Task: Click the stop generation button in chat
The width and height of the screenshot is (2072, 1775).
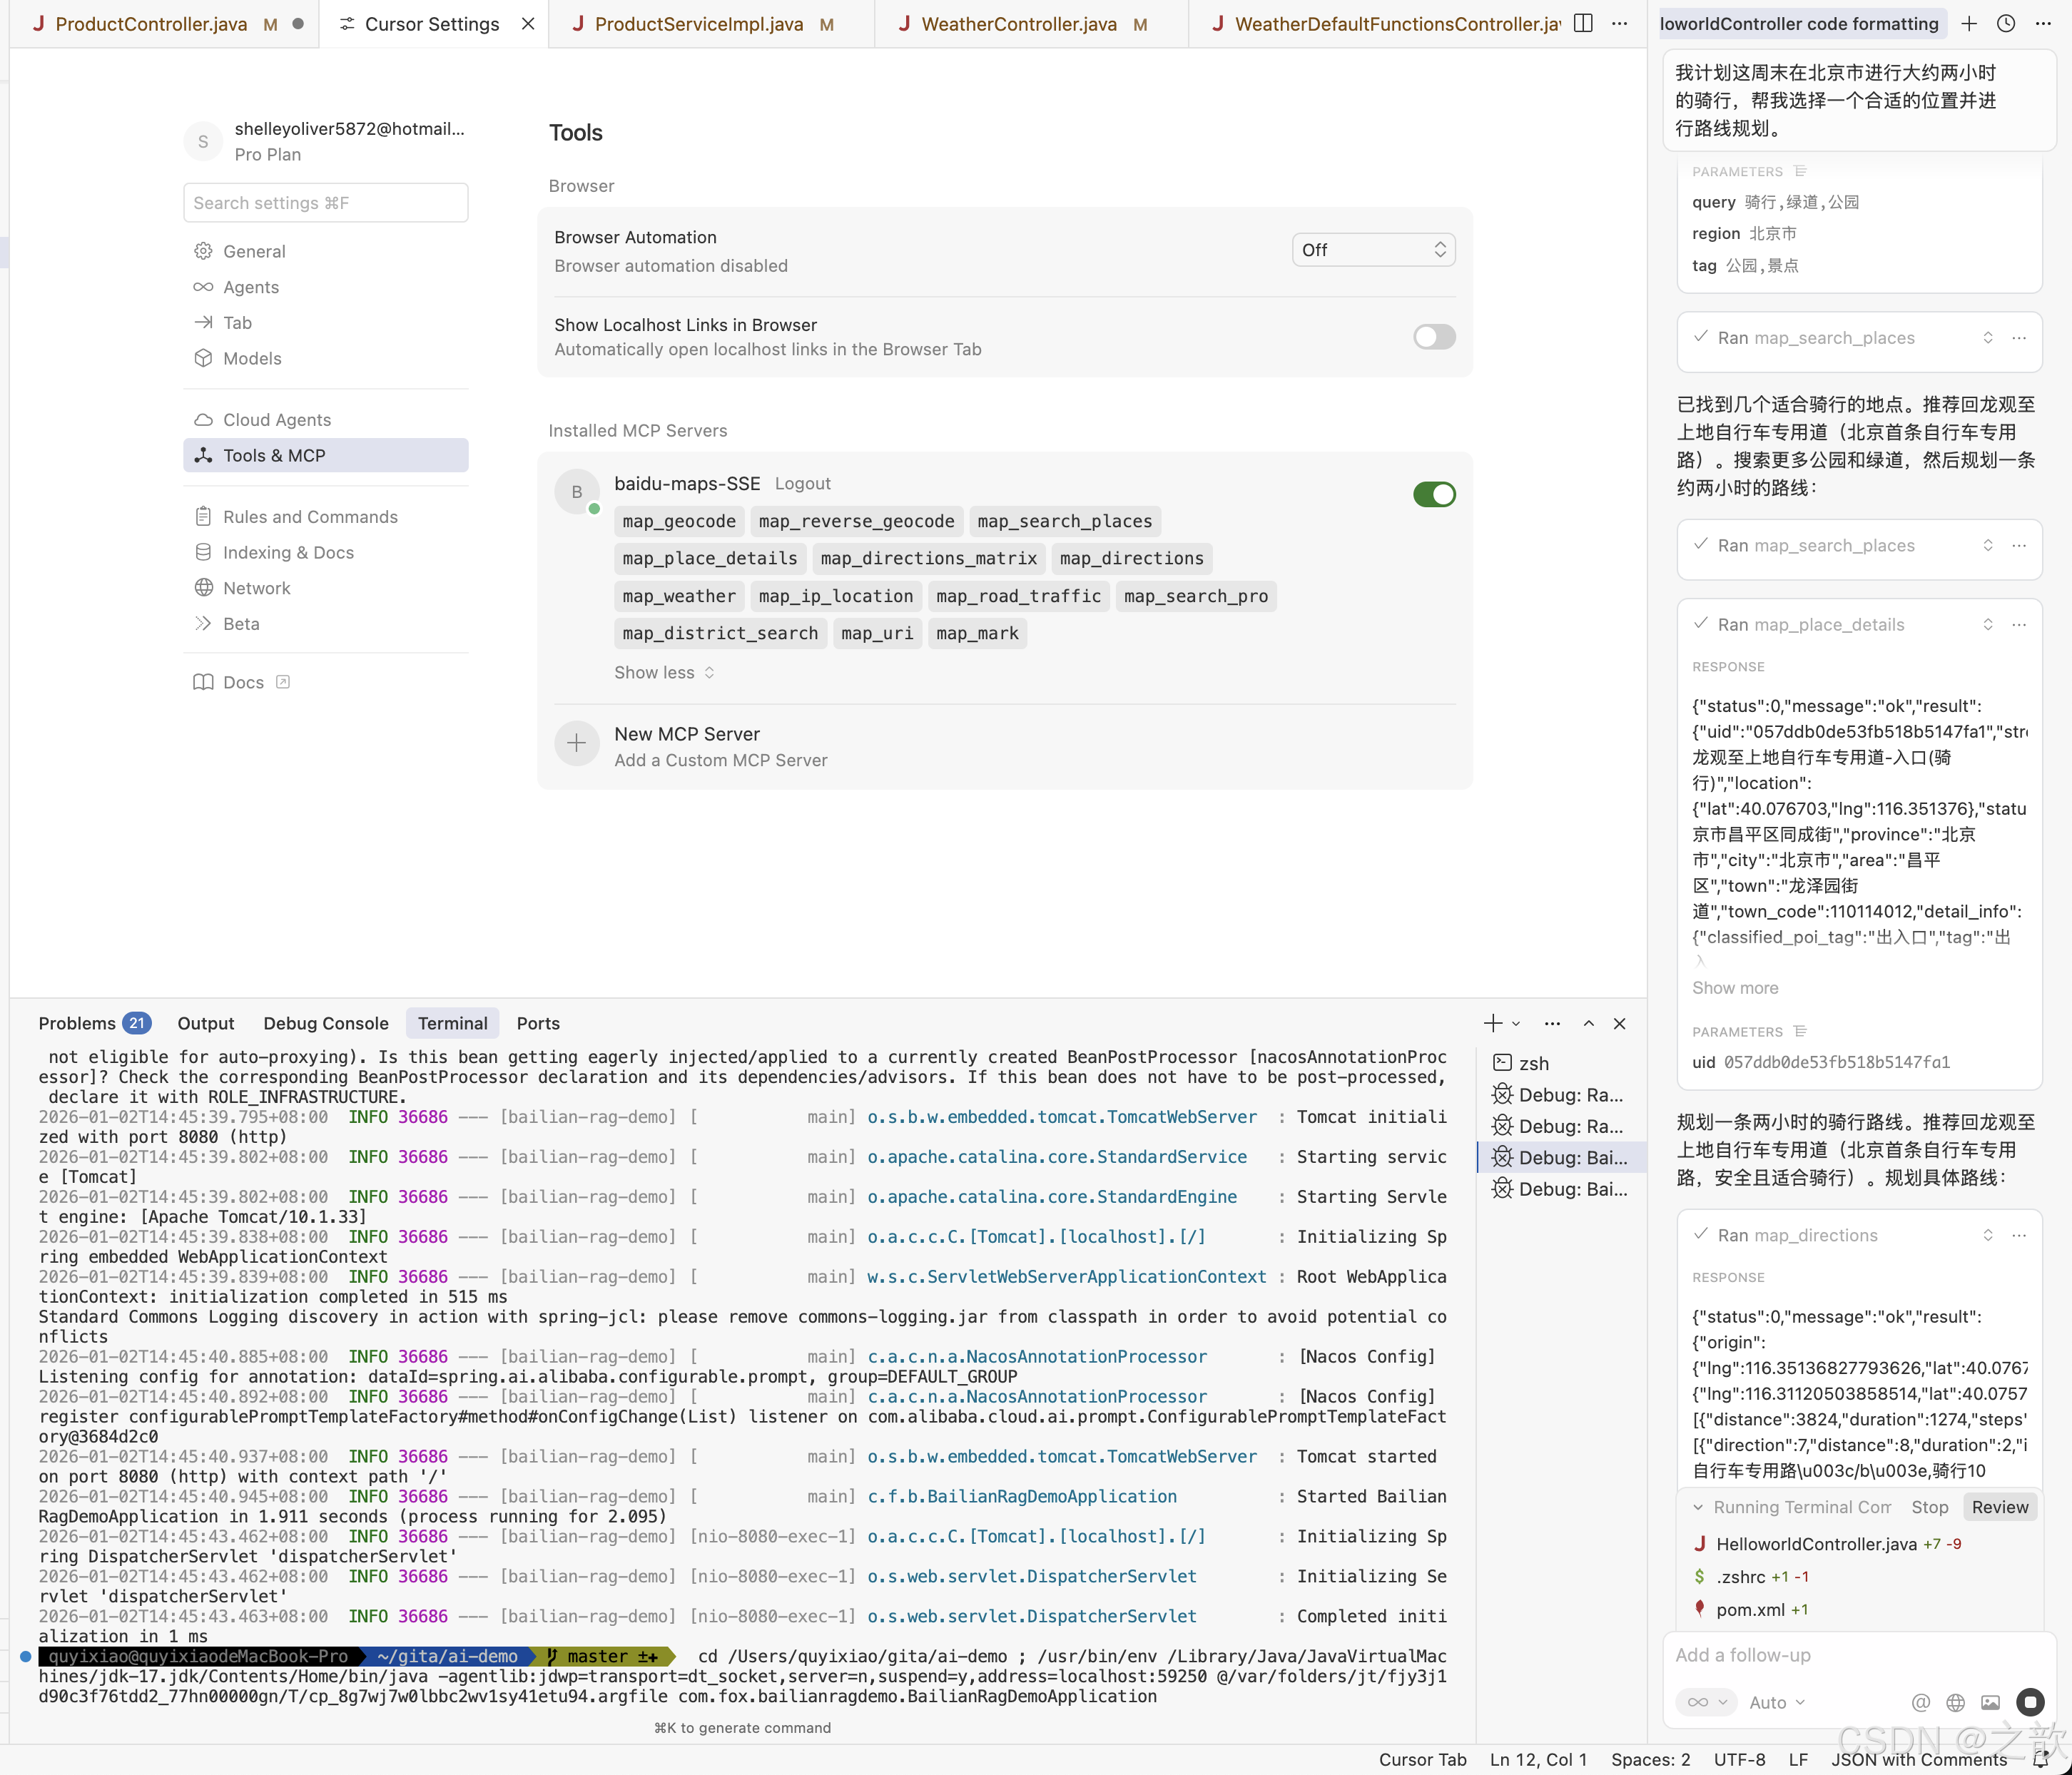Action: coord(2029,1702)
